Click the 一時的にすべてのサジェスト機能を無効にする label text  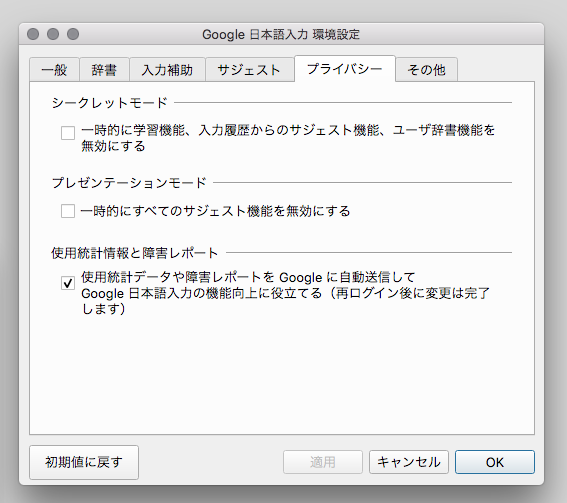[x=216, y=211]
